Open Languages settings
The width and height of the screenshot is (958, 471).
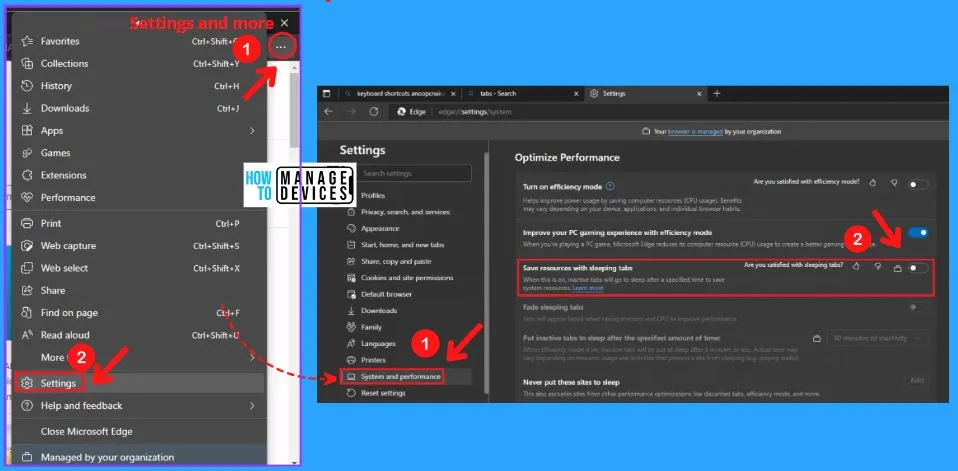378,344
